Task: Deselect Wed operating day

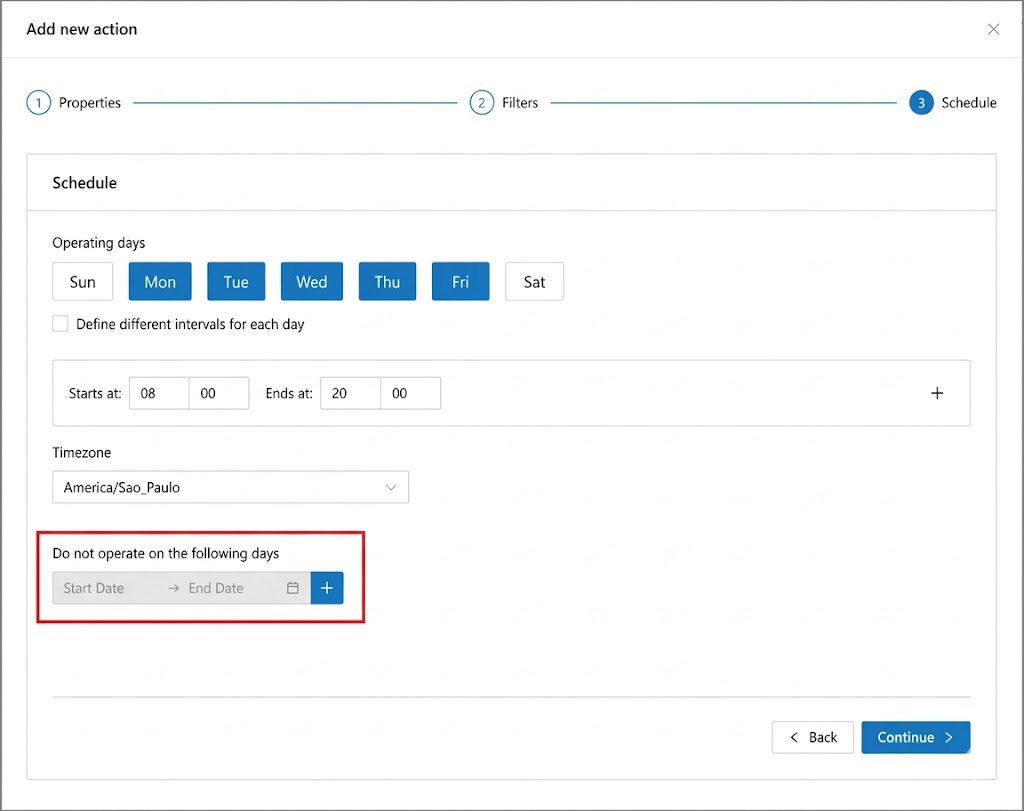Action: (x=311, y=282)
